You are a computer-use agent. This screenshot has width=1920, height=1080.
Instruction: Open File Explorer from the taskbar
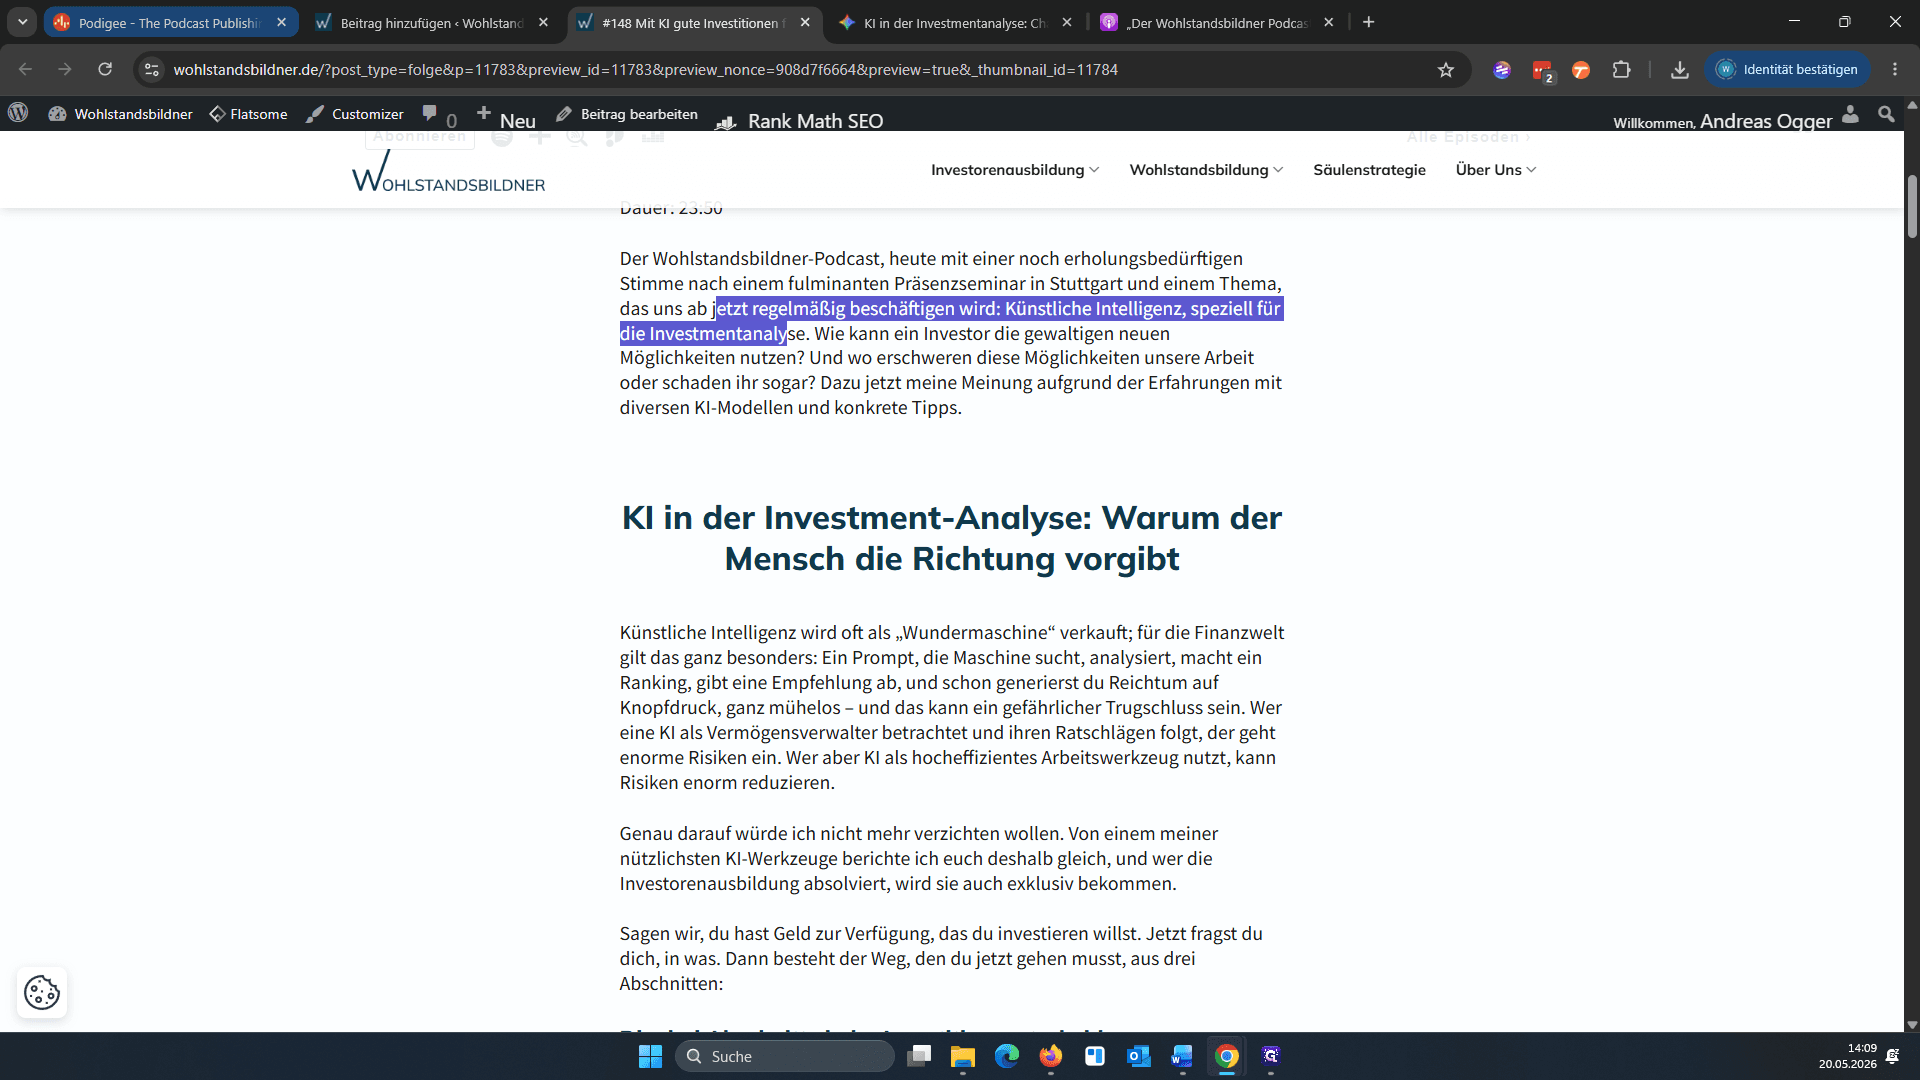click(962, 1056)
